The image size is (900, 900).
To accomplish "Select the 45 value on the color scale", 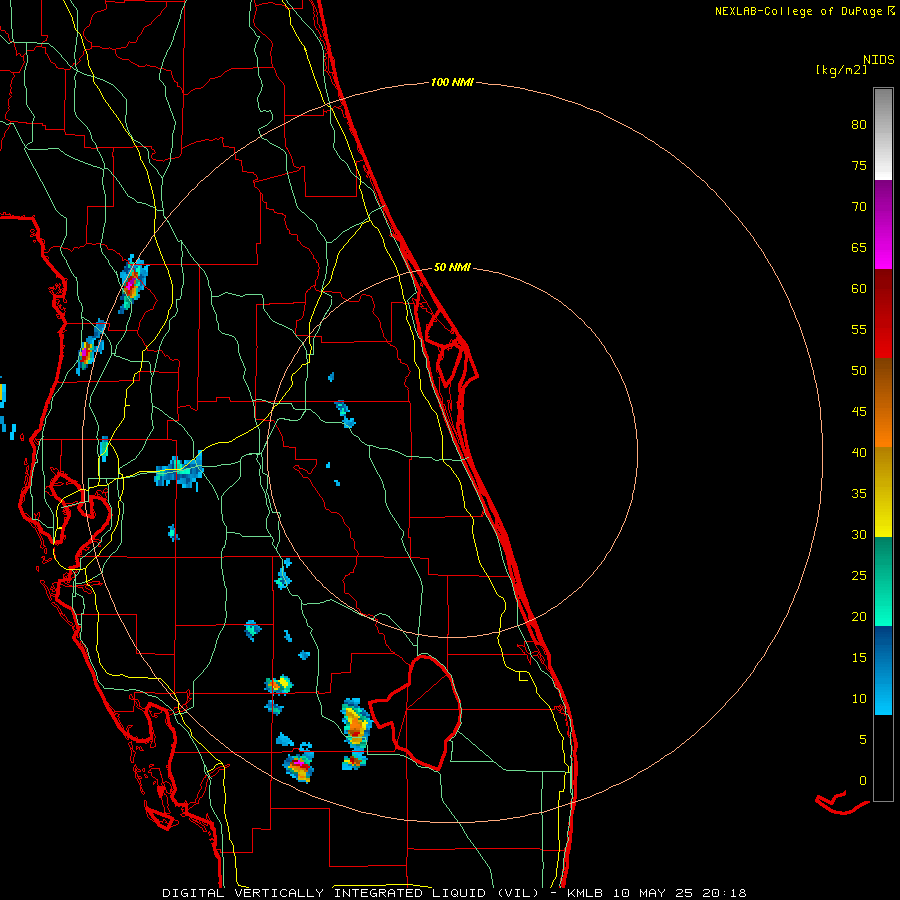I will pyautogui.click(x=859, y=412).
